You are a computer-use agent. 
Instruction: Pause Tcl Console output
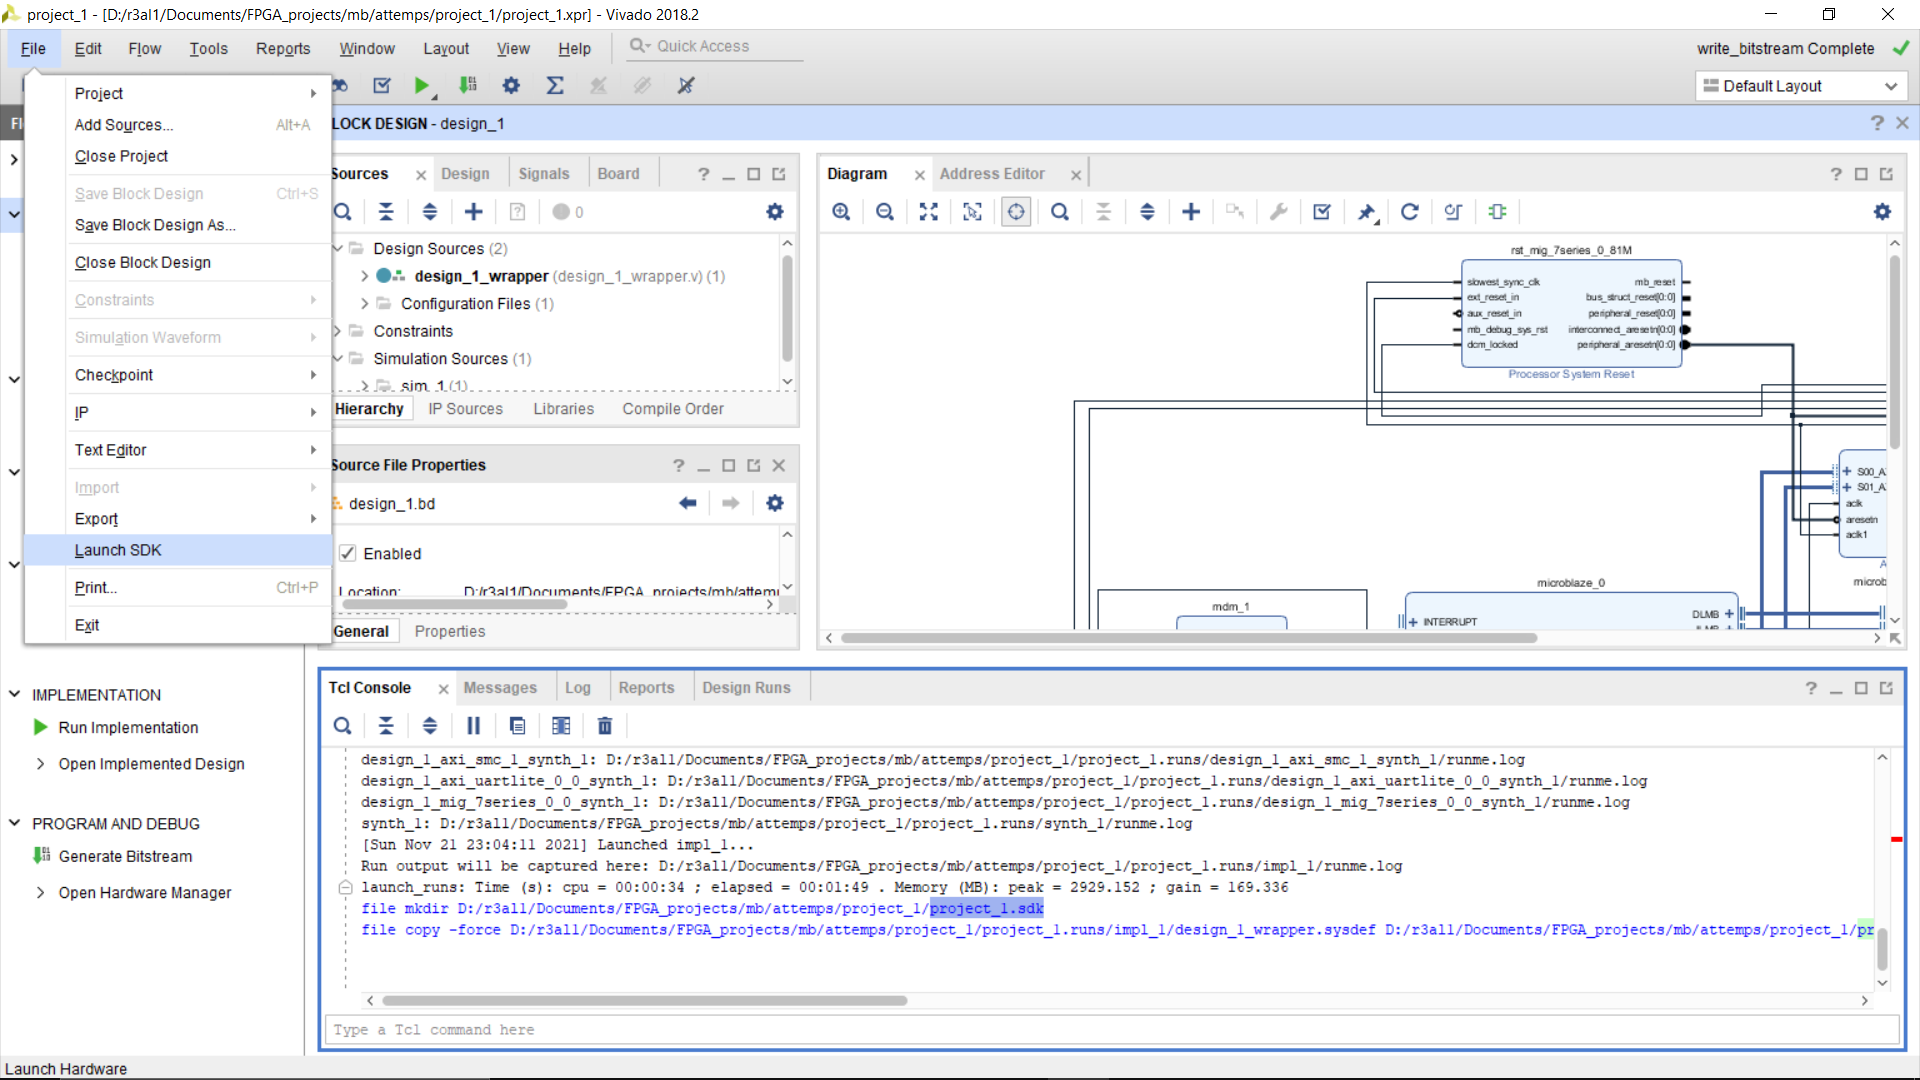[x=474, y=726]
